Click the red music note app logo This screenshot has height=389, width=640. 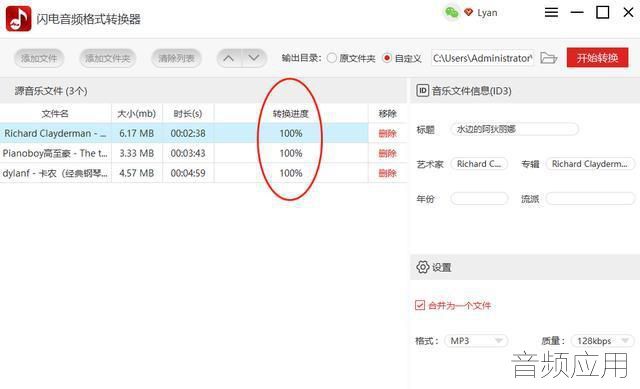tap(18, 18)
